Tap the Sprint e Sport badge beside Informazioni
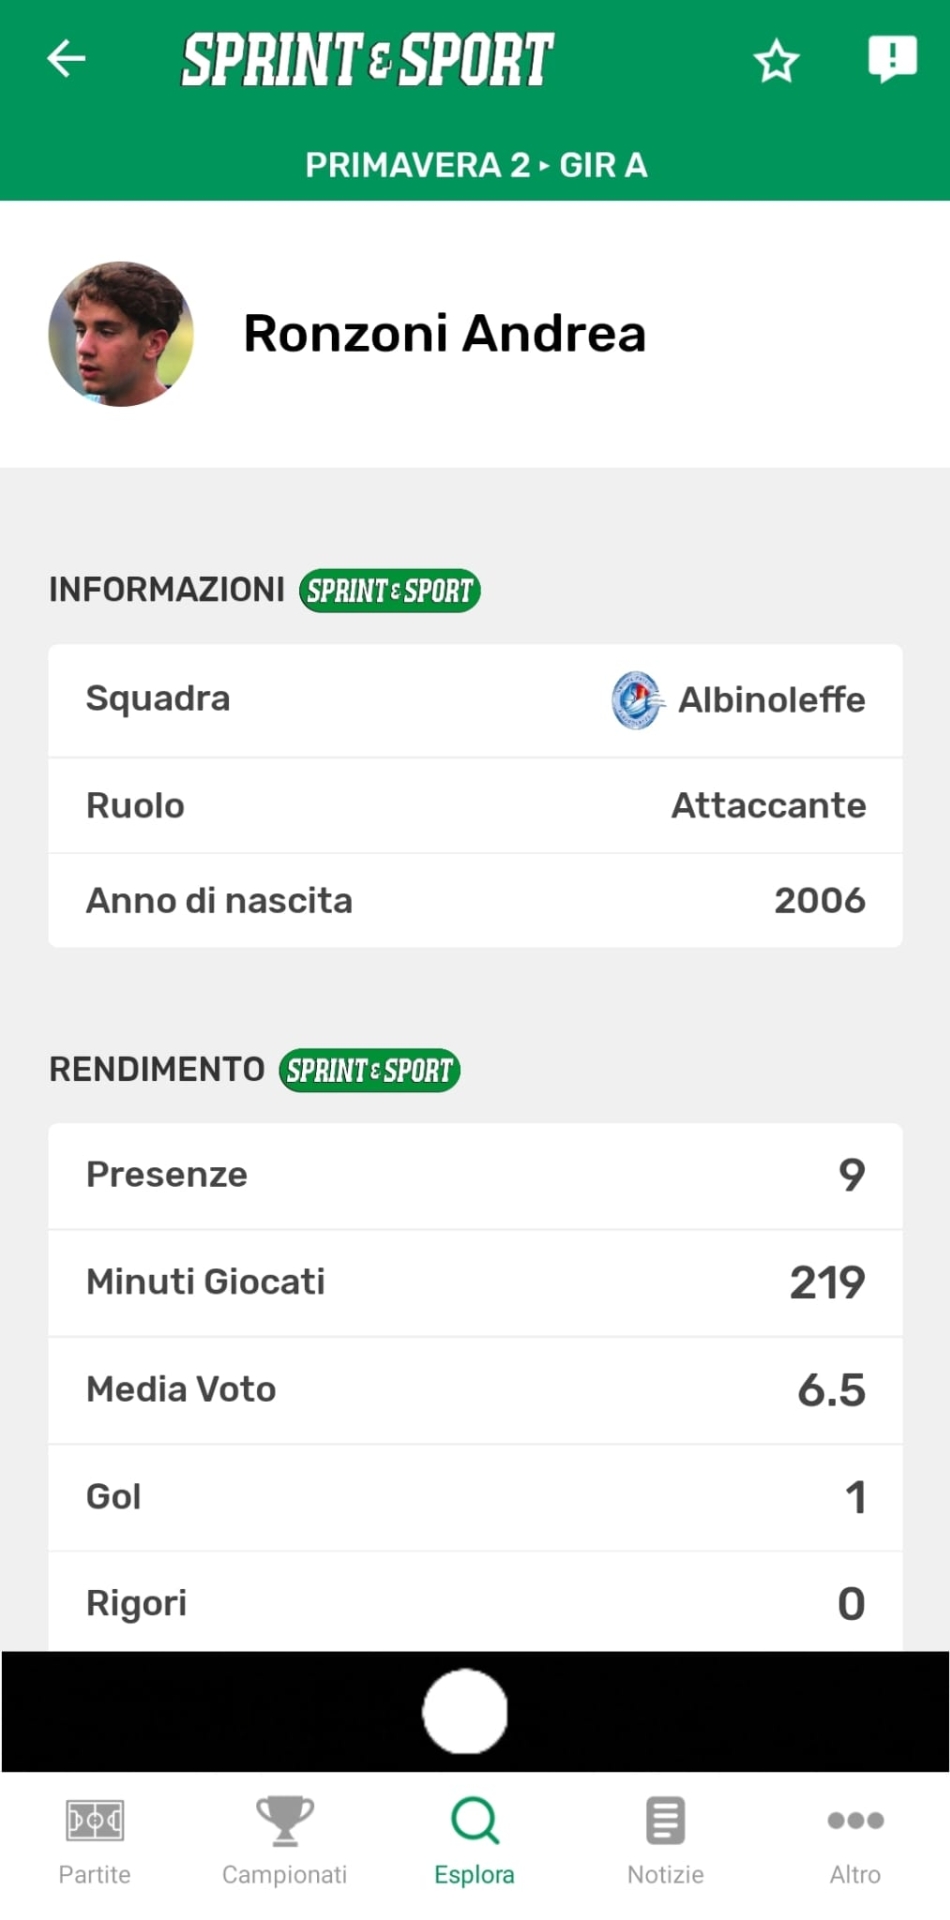Screen dimensions: 950x1920 [x=390, y=591]
